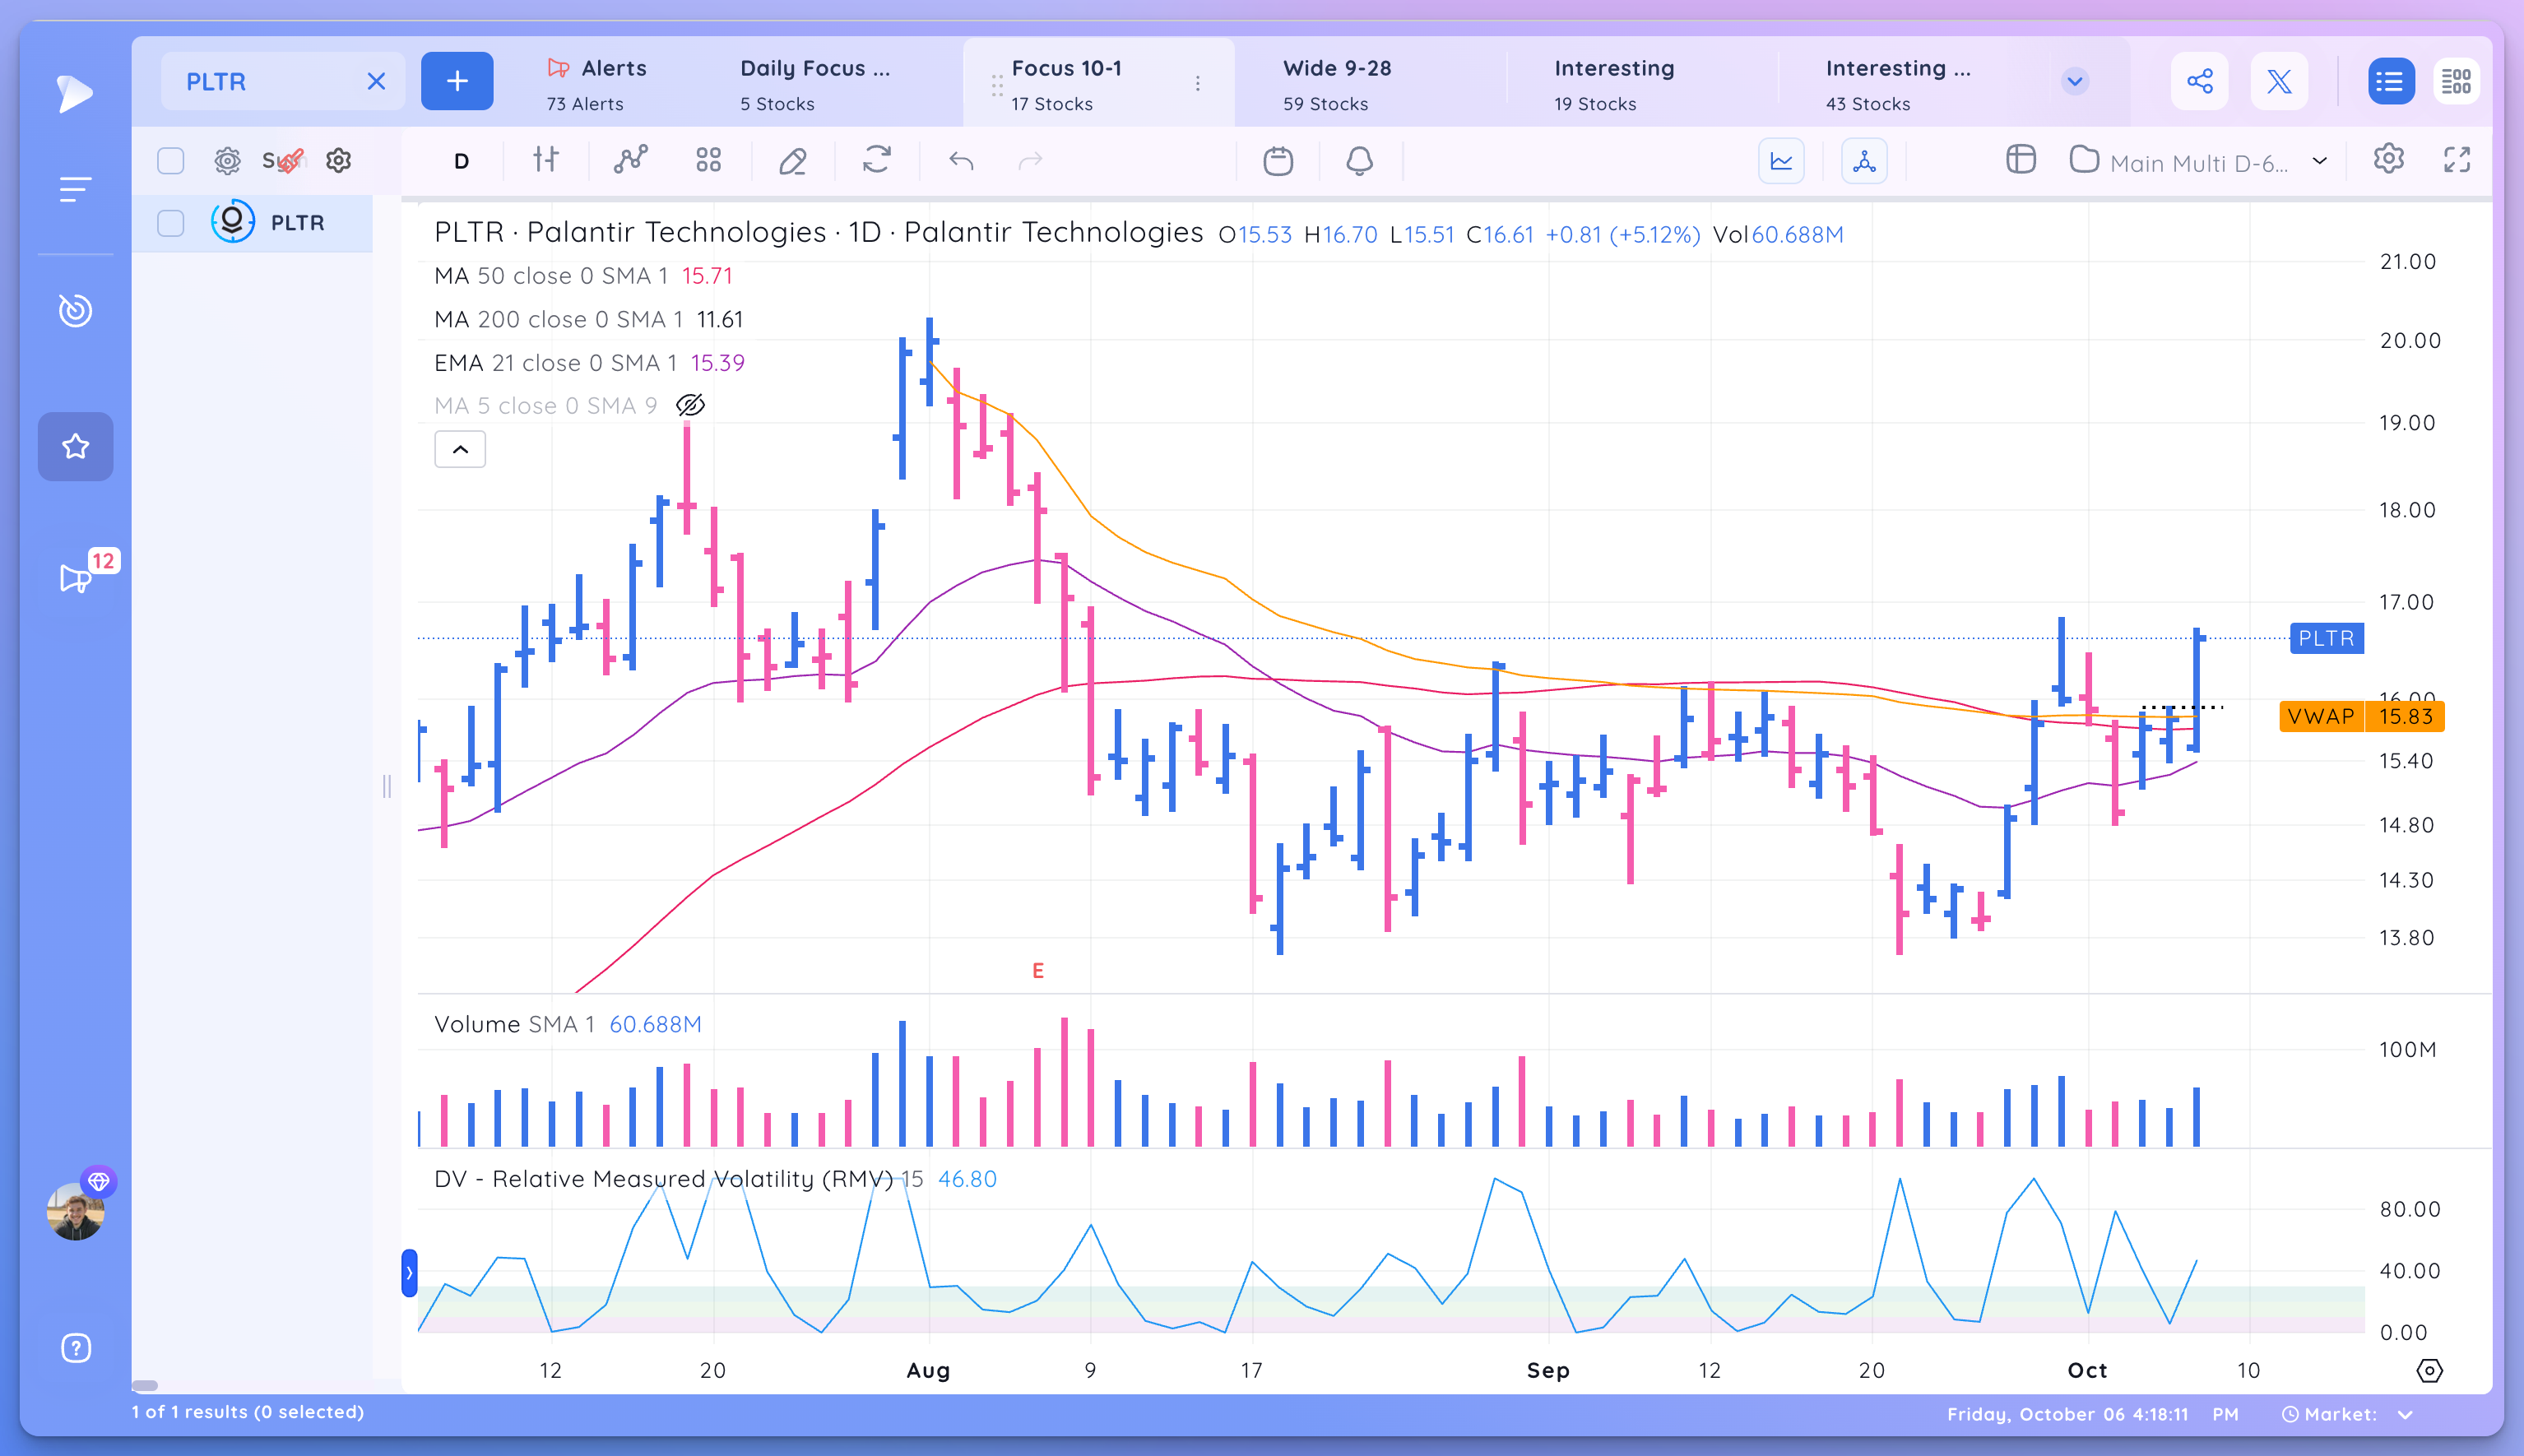Click Volume SMA indicator label
Viewport: 2524px width, 1456px height.
514,1025
